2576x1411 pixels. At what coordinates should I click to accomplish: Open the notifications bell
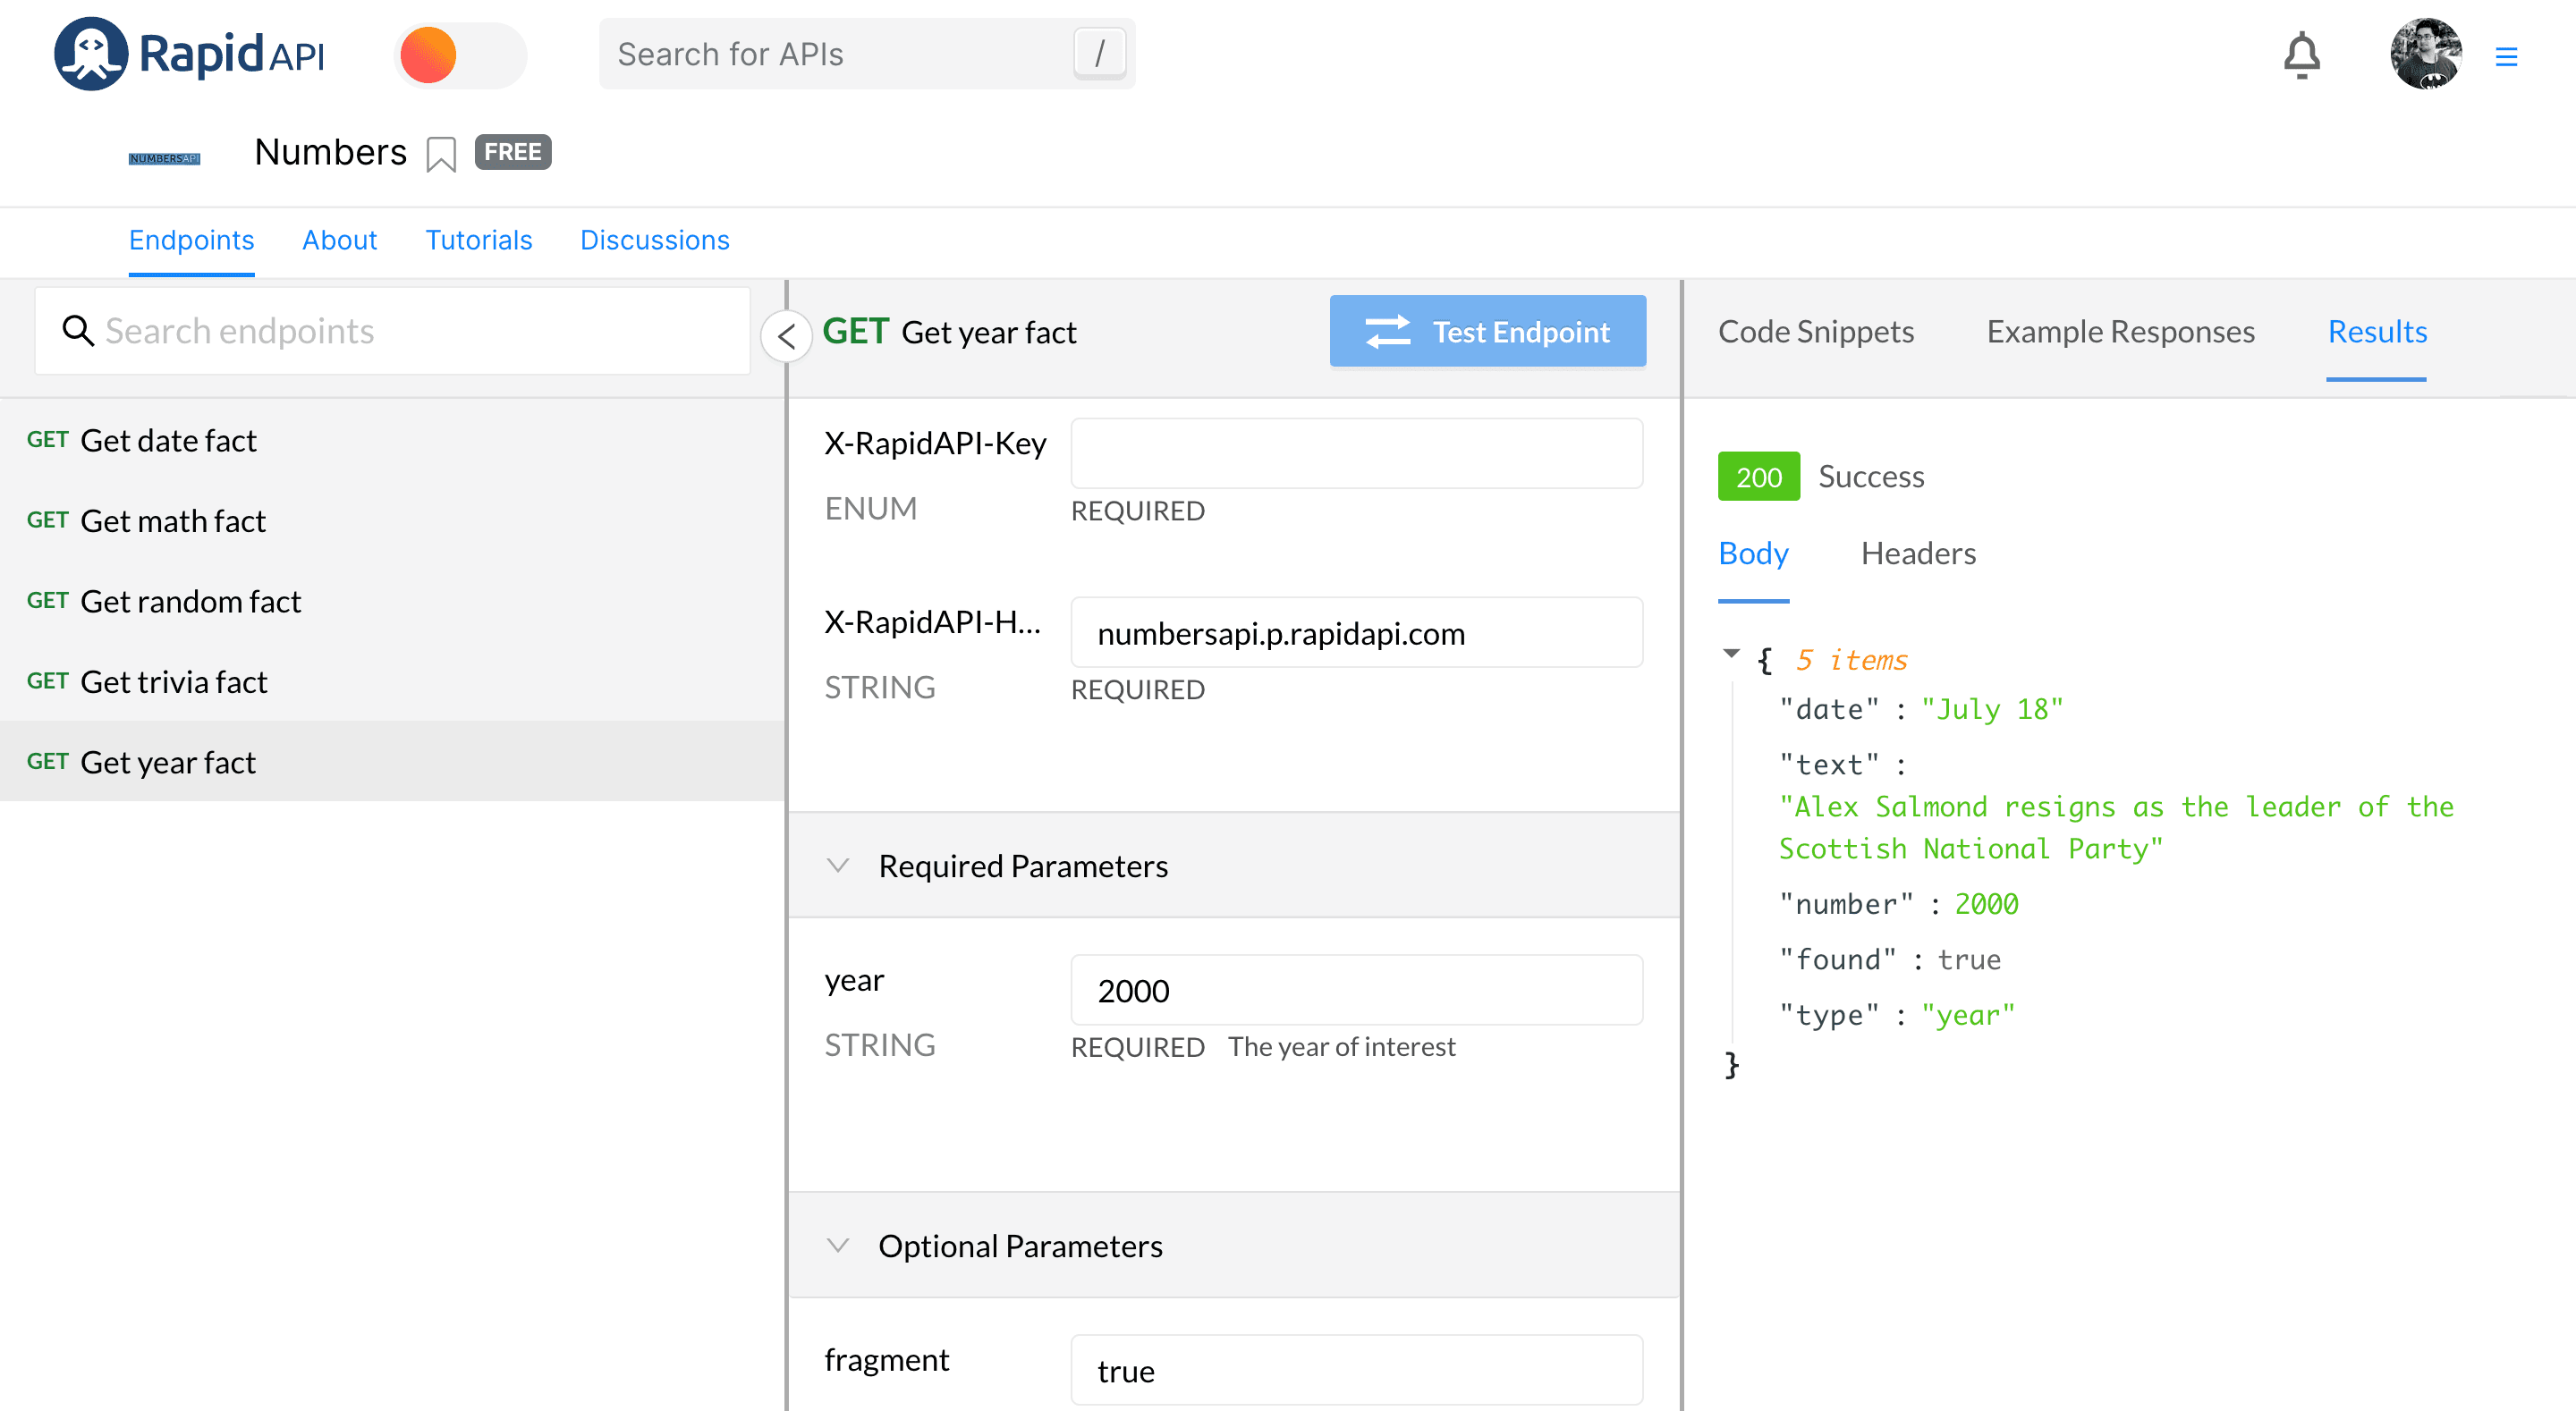click(x=2301, y=55)
